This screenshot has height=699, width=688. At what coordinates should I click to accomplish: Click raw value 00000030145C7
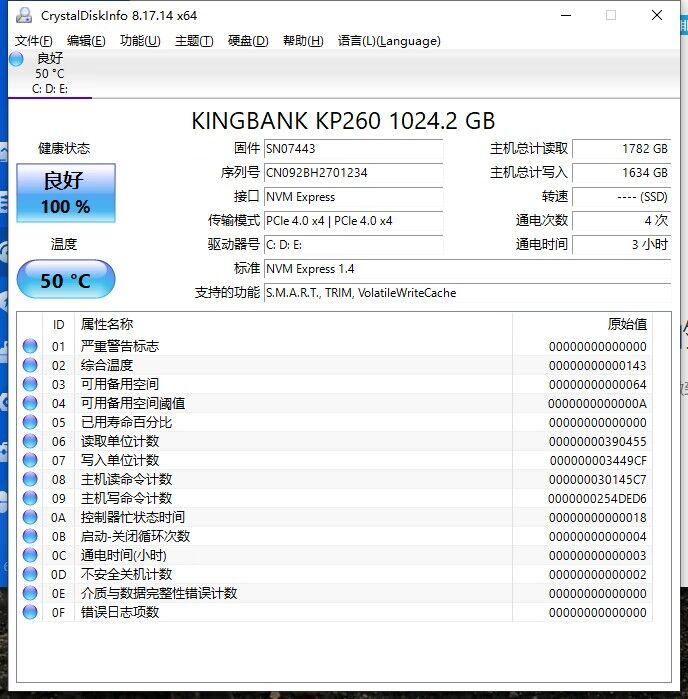(x=597, y=480)
